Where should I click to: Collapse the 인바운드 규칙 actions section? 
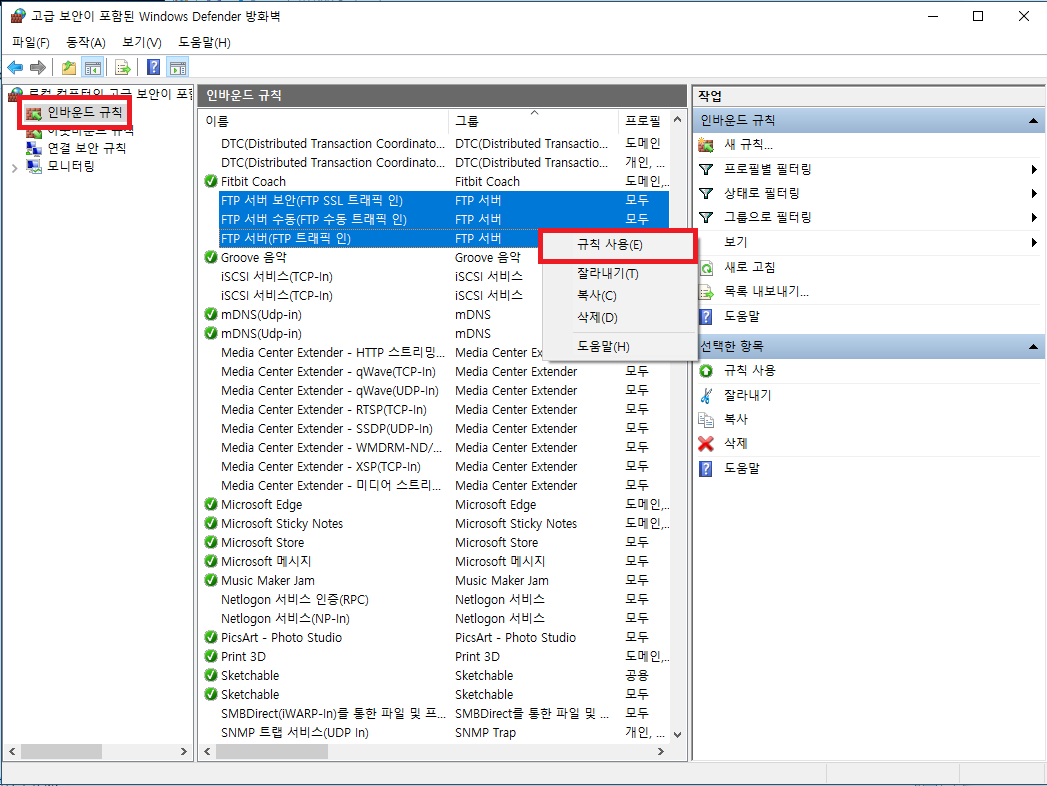coord(1033,121)
